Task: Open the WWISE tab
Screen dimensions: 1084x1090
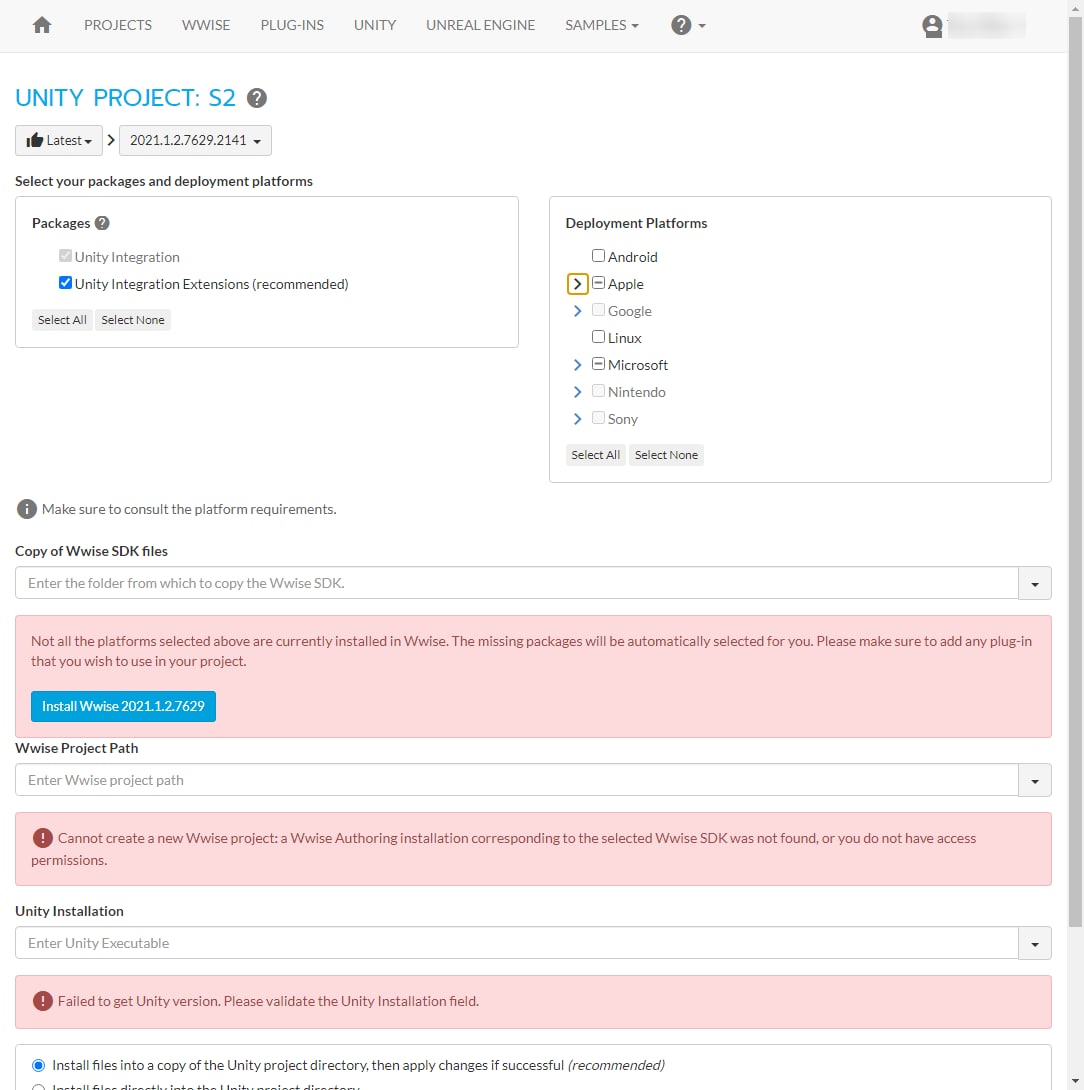Action: (x=206, y=25)
